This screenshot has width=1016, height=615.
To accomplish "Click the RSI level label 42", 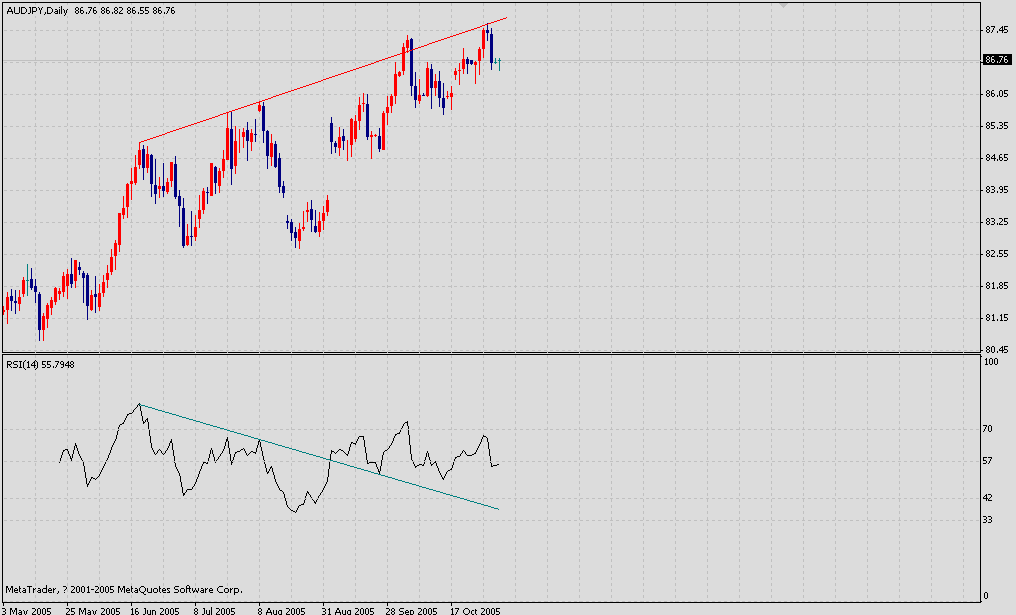I will [987, 498].
